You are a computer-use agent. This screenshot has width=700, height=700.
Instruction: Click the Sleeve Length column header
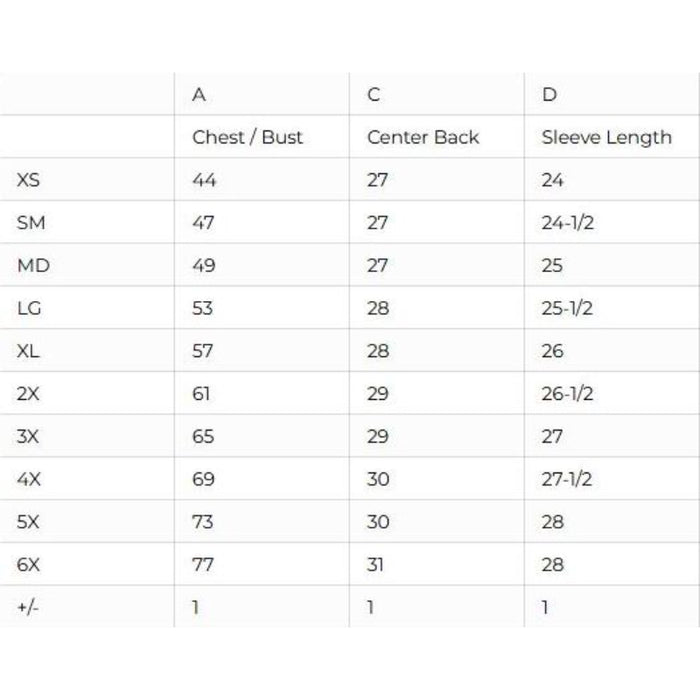pos(606,138)
